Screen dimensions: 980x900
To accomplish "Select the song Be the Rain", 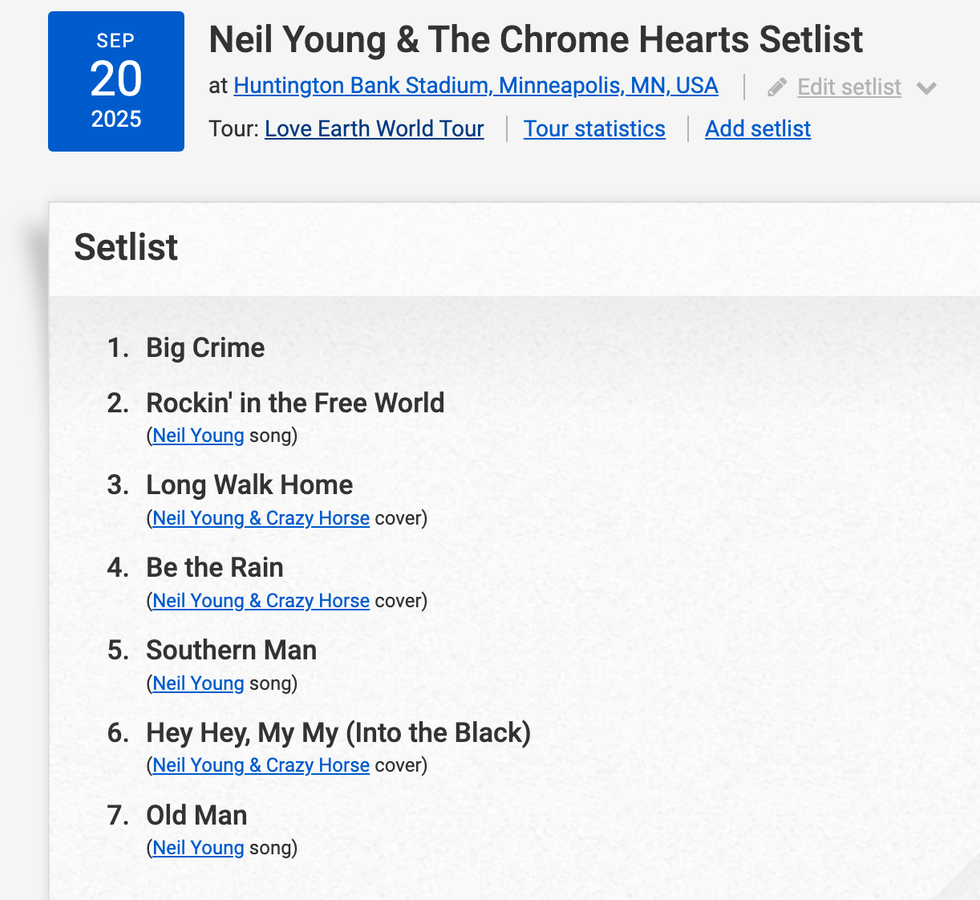I will [x=214, y=568].
